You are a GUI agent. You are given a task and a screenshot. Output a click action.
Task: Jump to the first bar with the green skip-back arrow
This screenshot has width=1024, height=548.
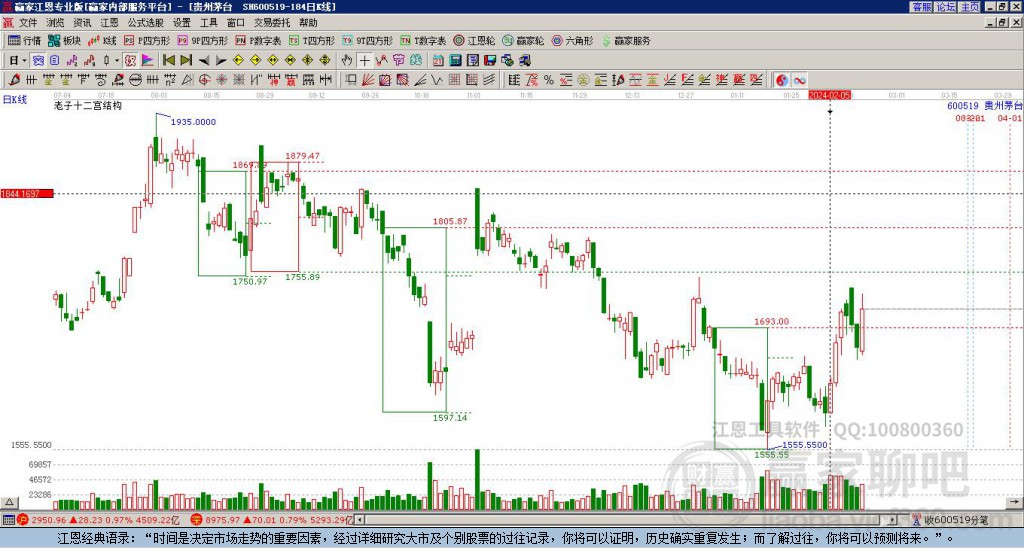tap(168, 60)
